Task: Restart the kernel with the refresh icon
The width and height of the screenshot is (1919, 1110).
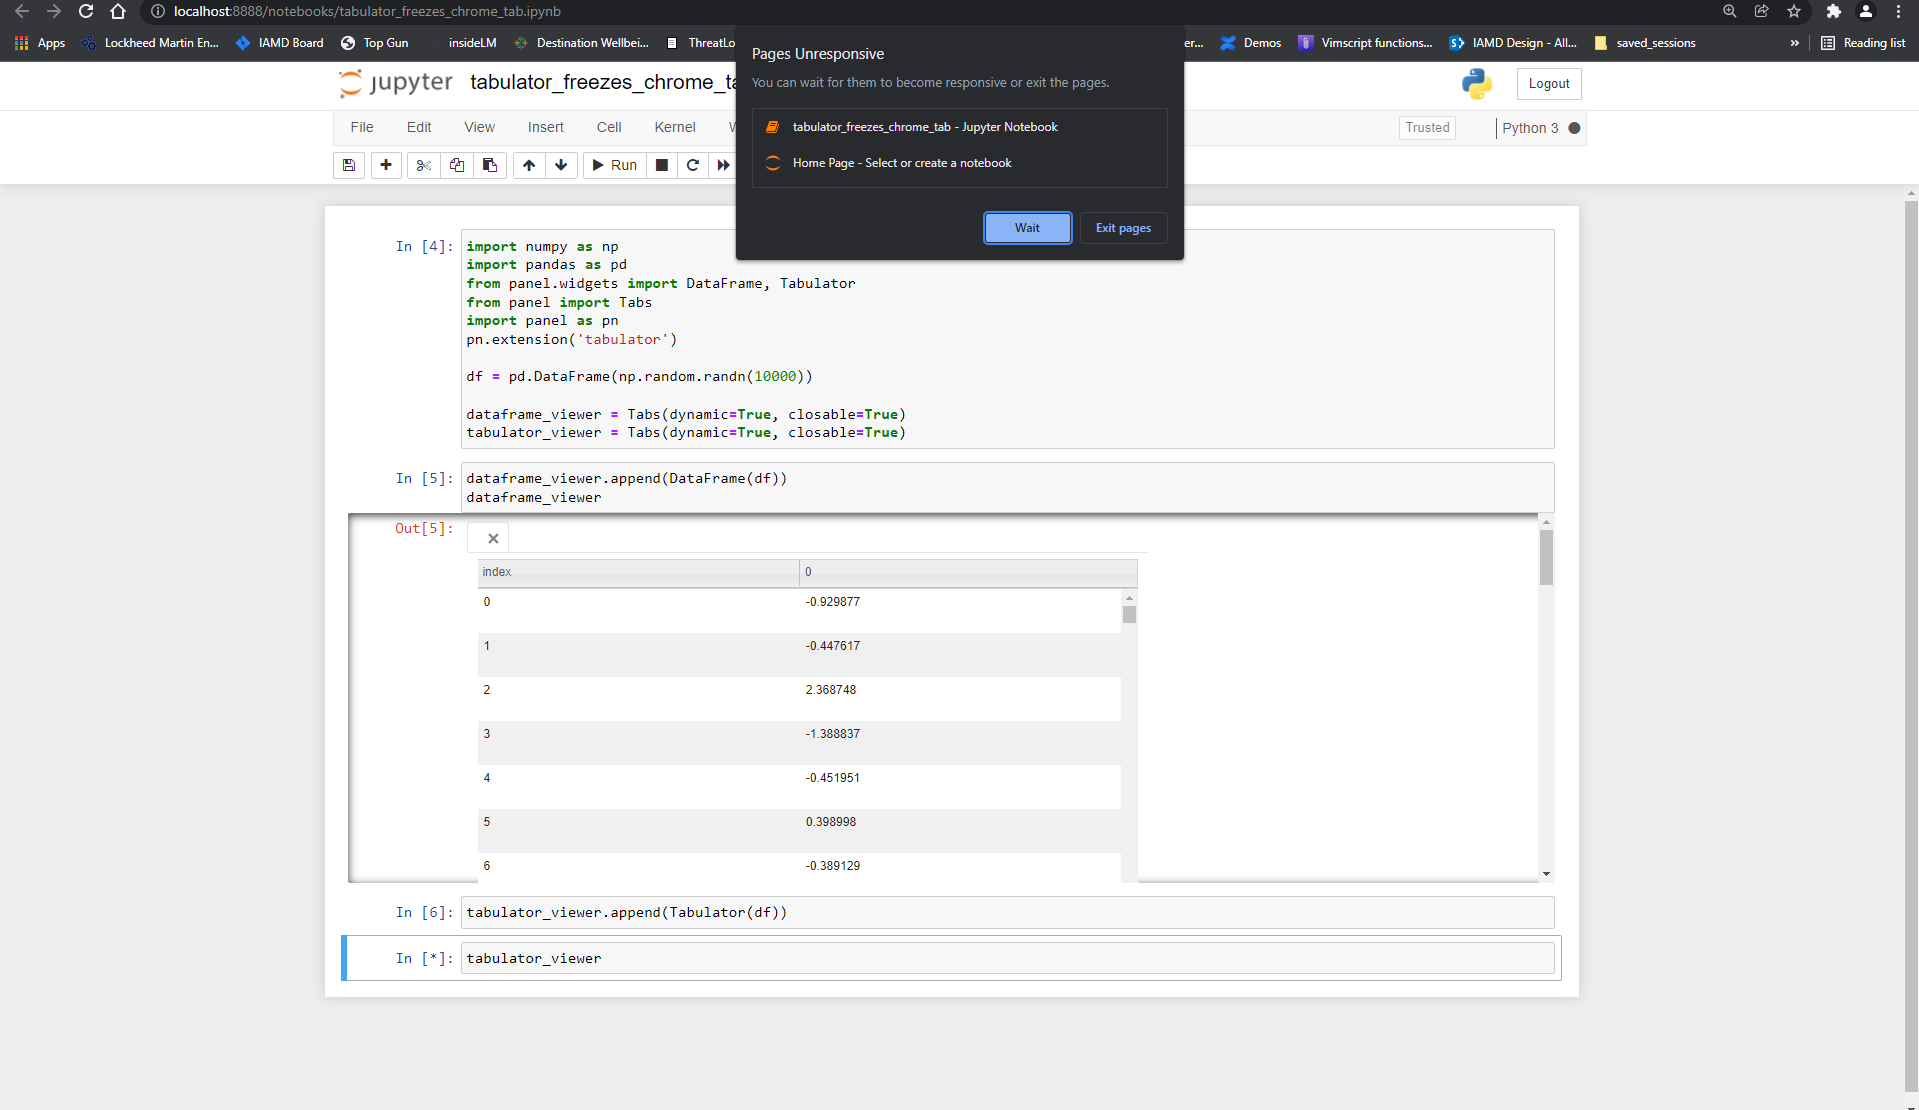Action: (692, 165)
